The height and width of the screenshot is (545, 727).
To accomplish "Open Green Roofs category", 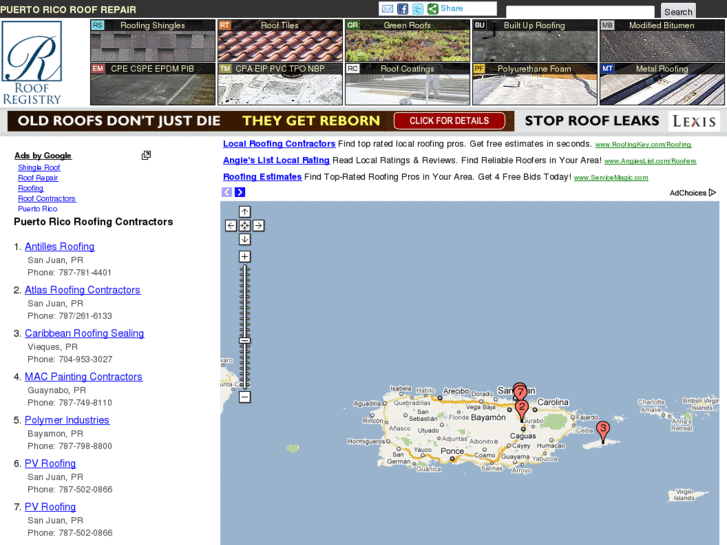I will (x=407, y=41).
